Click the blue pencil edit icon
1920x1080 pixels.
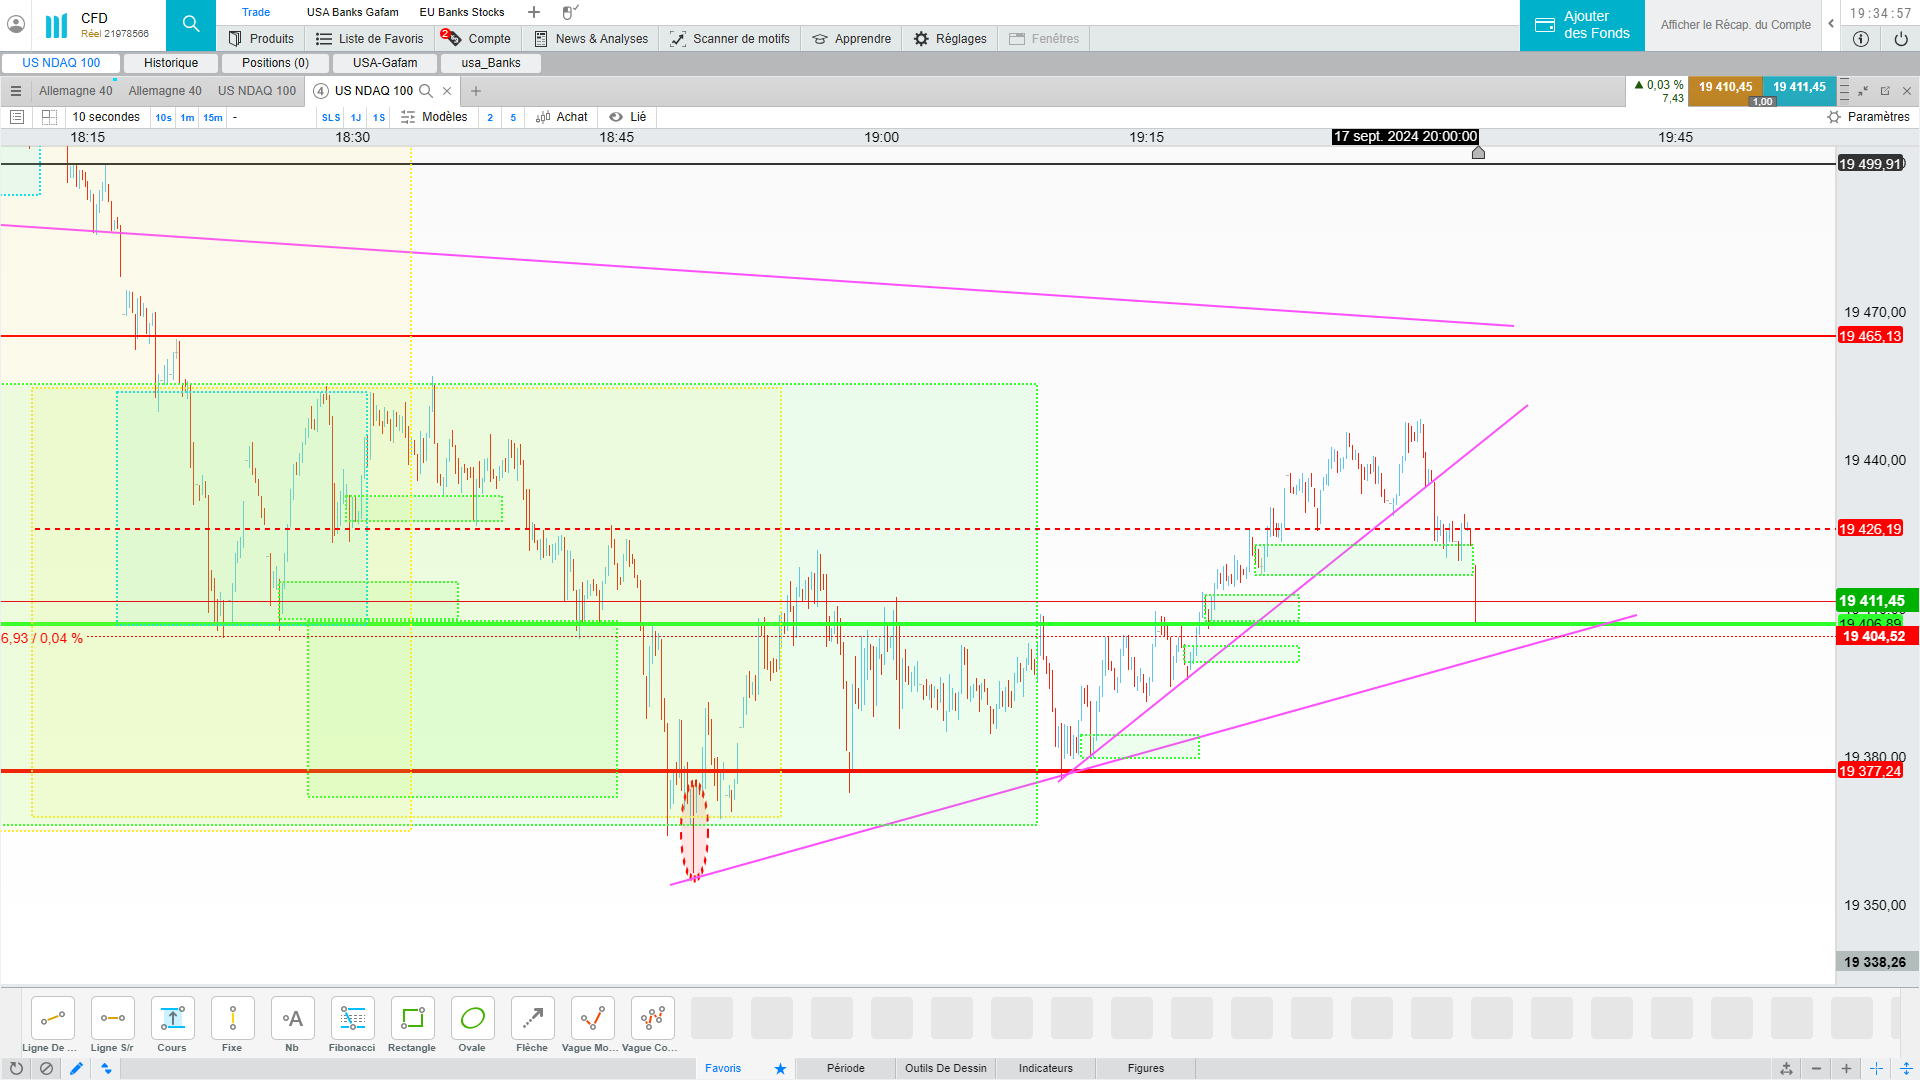coord(76,1068)
